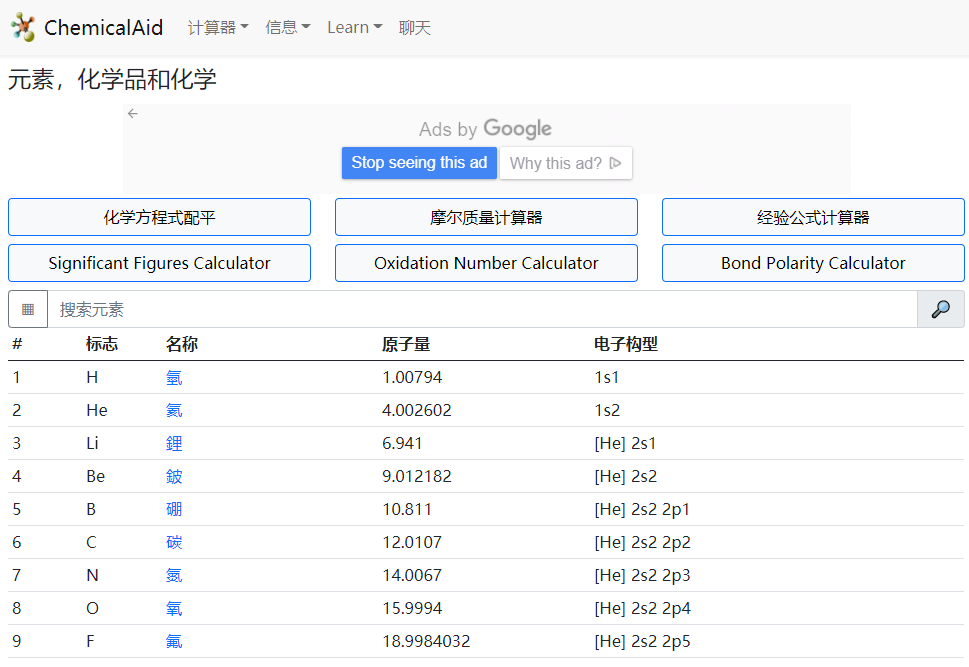Click the ChemicalAid molecule logo icon
969x667 pixels.
23,27
